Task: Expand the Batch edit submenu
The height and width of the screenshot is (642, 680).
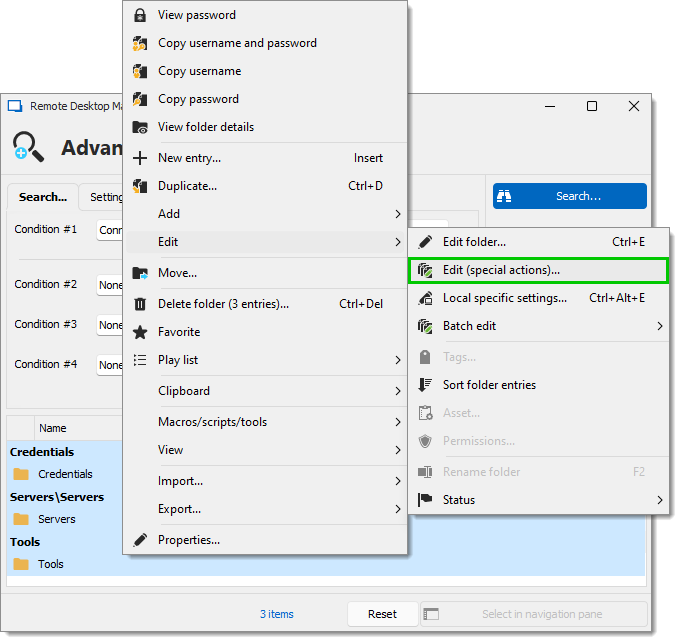Action: 660,326
